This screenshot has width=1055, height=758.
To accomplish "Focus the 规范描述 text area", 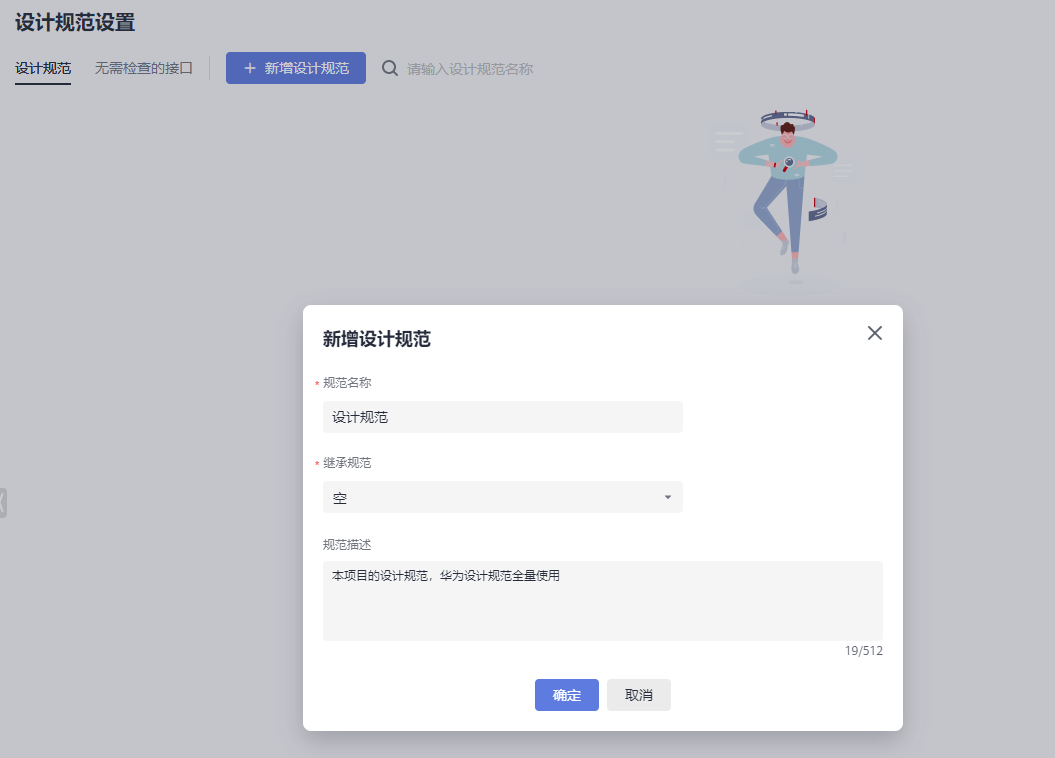I will tap(602, 601).
